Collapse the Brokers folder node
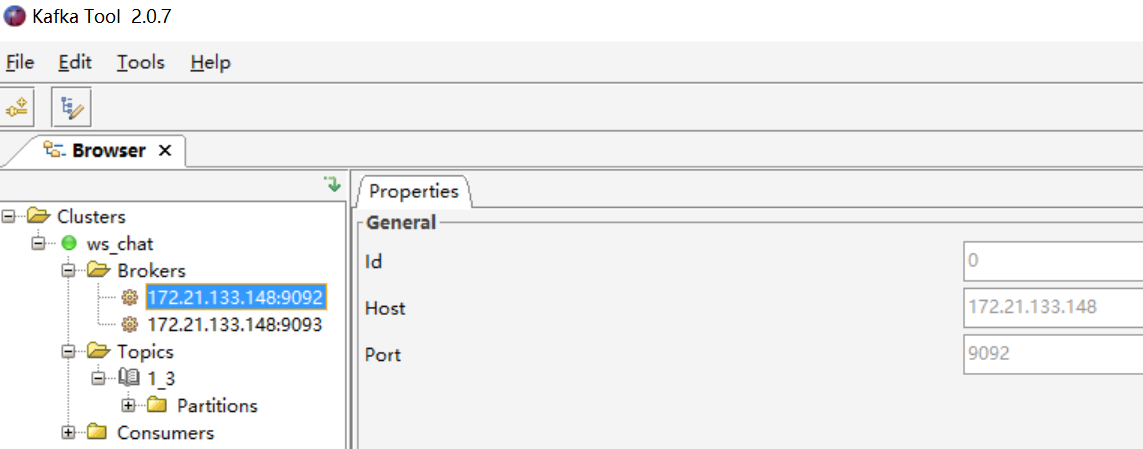This screenshot has height=449, width=1143. tap(69, 270)
